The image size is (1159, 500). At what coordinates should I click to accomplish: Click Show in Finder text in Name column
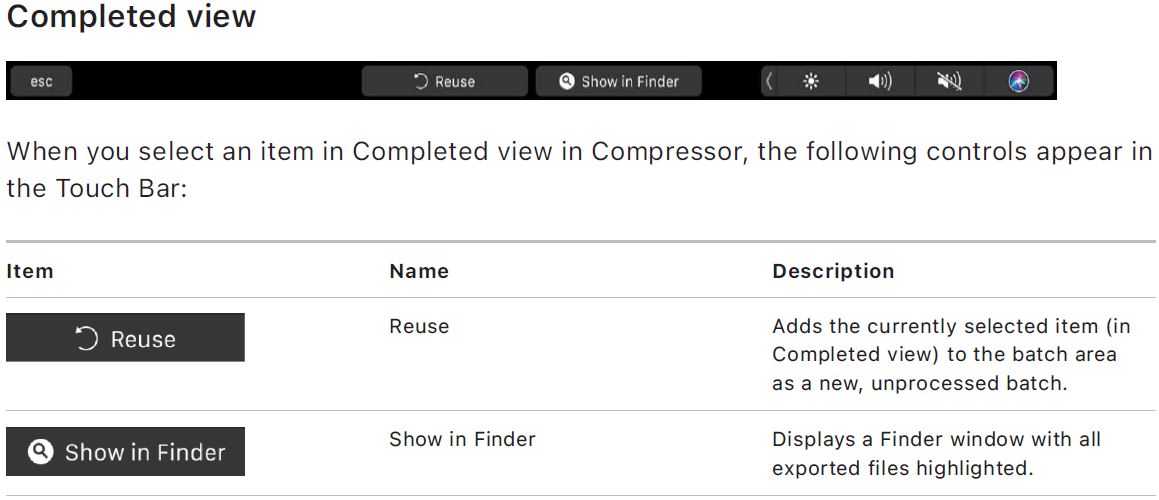tap(462, 438)
